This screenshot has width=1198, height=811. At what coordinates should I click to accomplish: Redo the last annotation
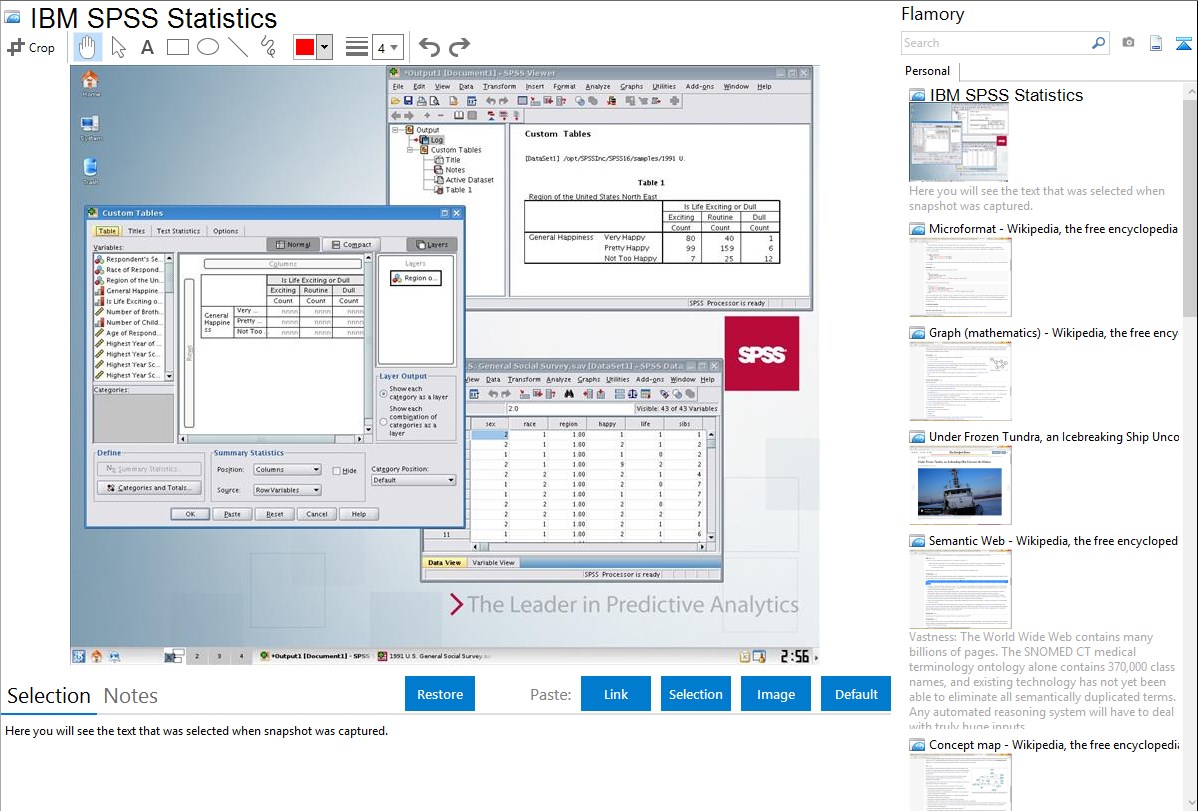(459, 47)
